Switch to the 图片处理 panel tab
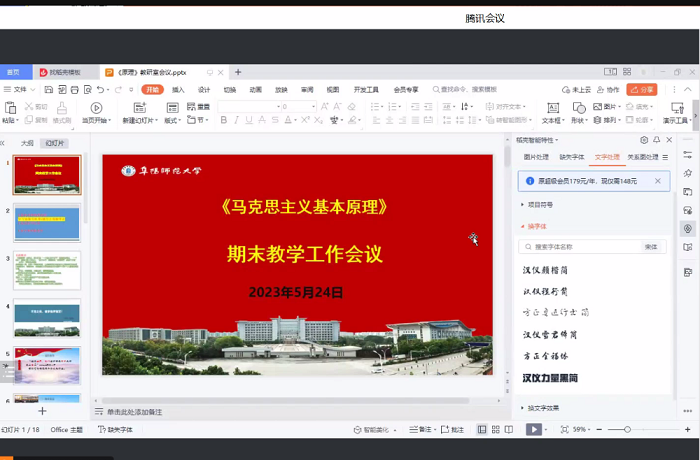 [536, 157]
